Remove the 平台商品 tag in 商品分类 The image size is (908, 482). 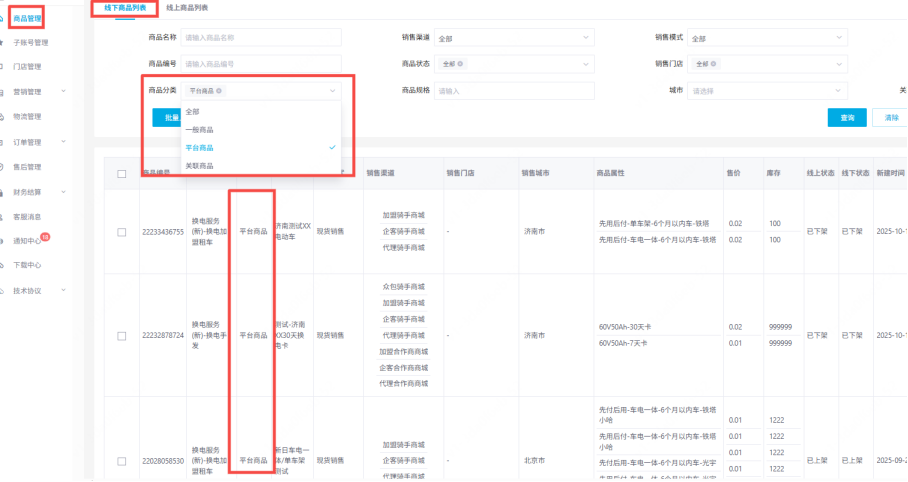[x=219, y=91]
